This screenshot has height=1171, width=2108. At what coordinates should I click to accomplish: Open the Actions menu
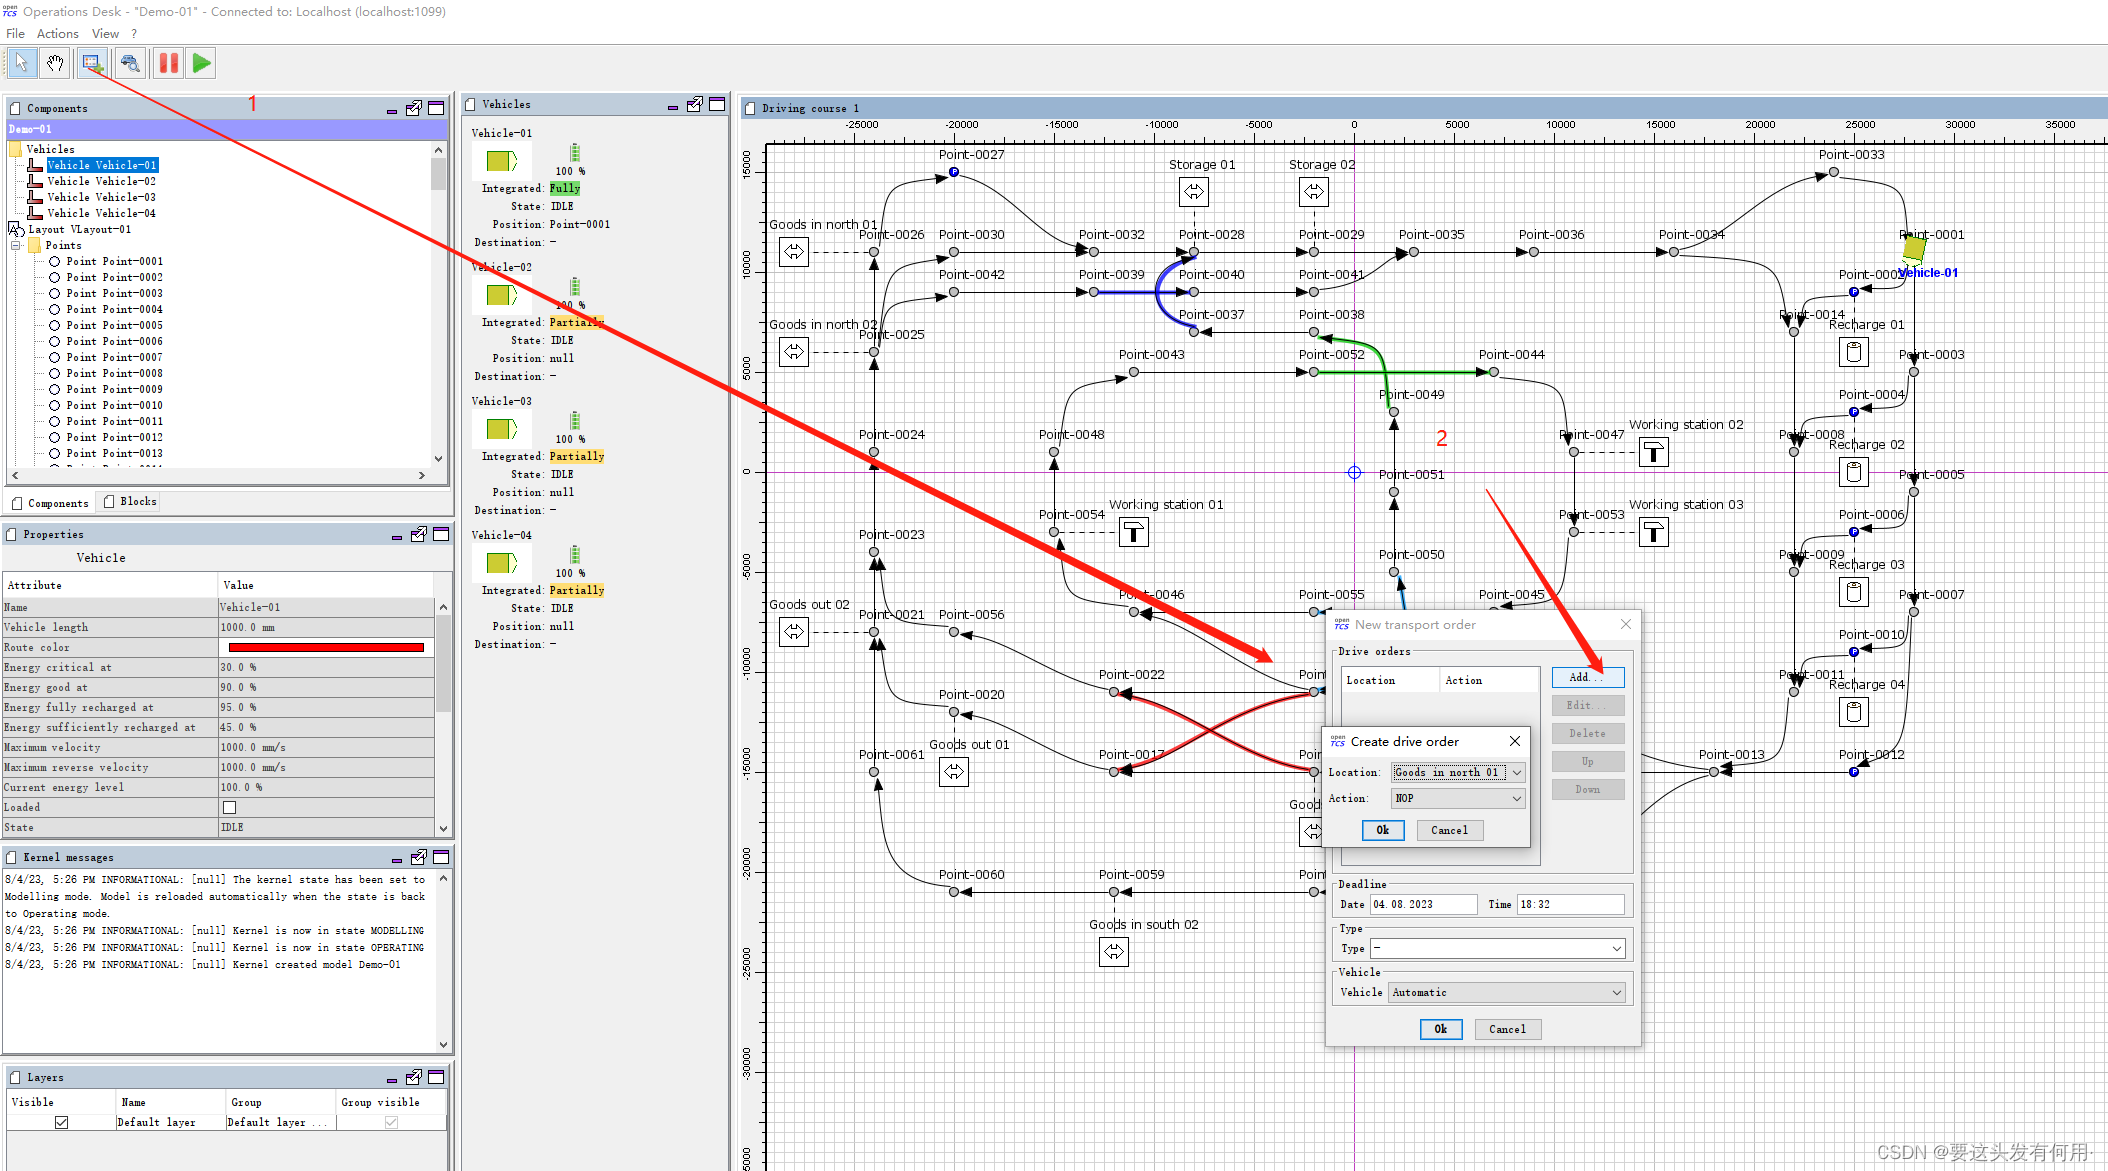point(57,33)
